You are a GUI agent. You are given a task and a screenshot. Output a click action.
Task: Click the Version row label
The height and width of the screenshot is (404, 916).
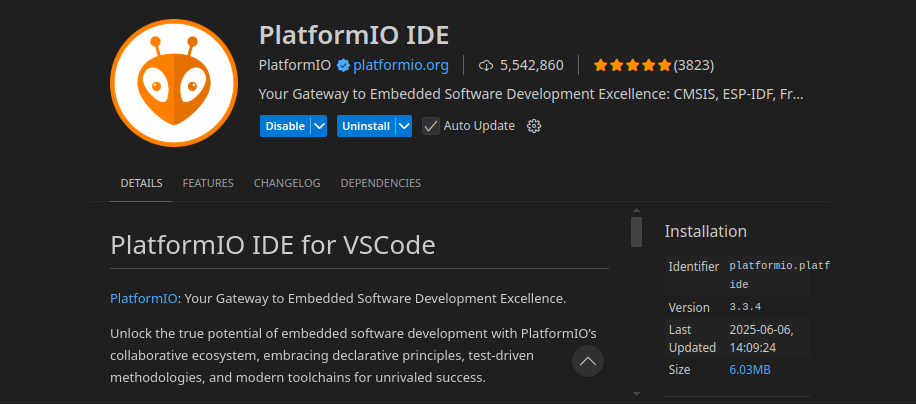(689, 308)
